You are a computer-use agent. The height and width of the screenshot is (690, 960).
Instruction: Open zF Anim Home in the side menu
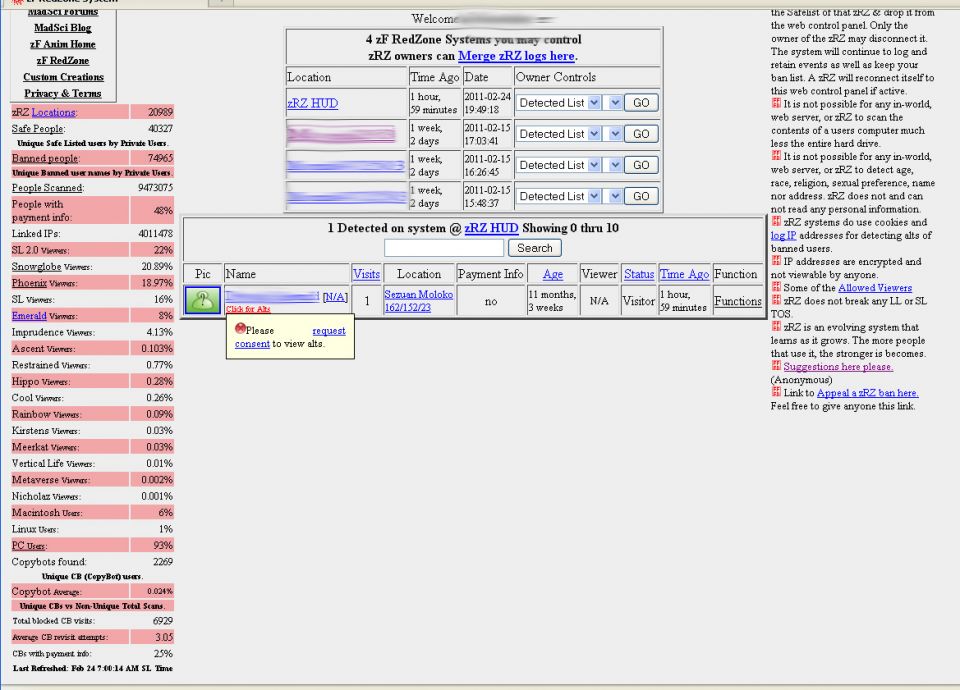click(62, 44)
